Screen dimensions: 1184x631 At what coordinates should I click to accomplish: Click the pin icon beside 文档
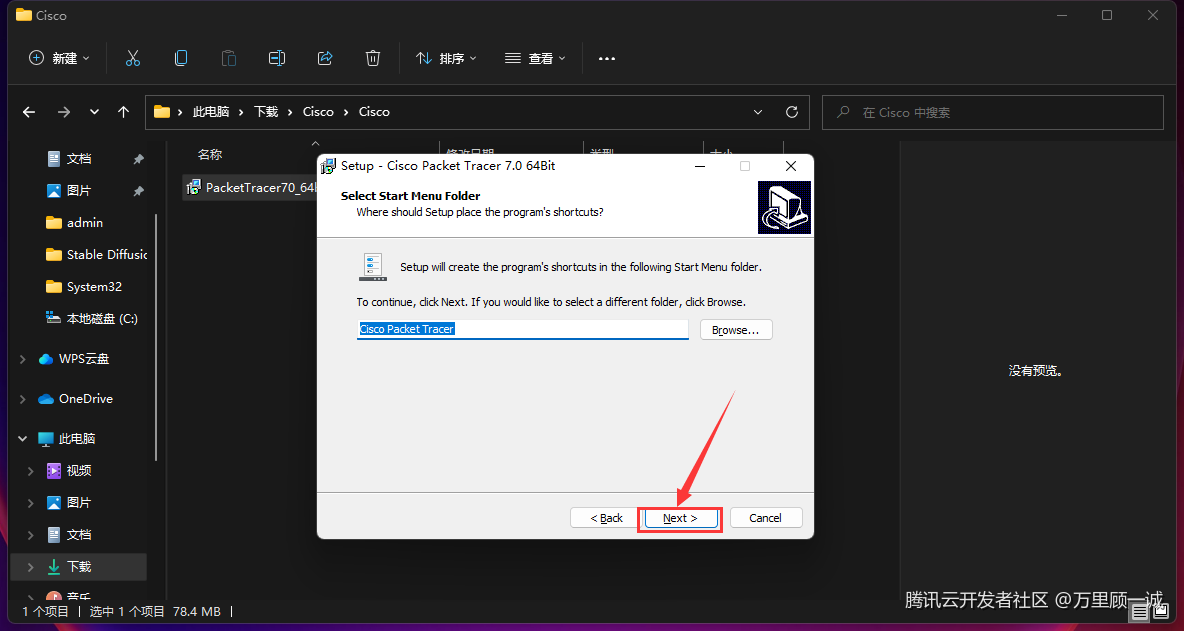point(138,159)
